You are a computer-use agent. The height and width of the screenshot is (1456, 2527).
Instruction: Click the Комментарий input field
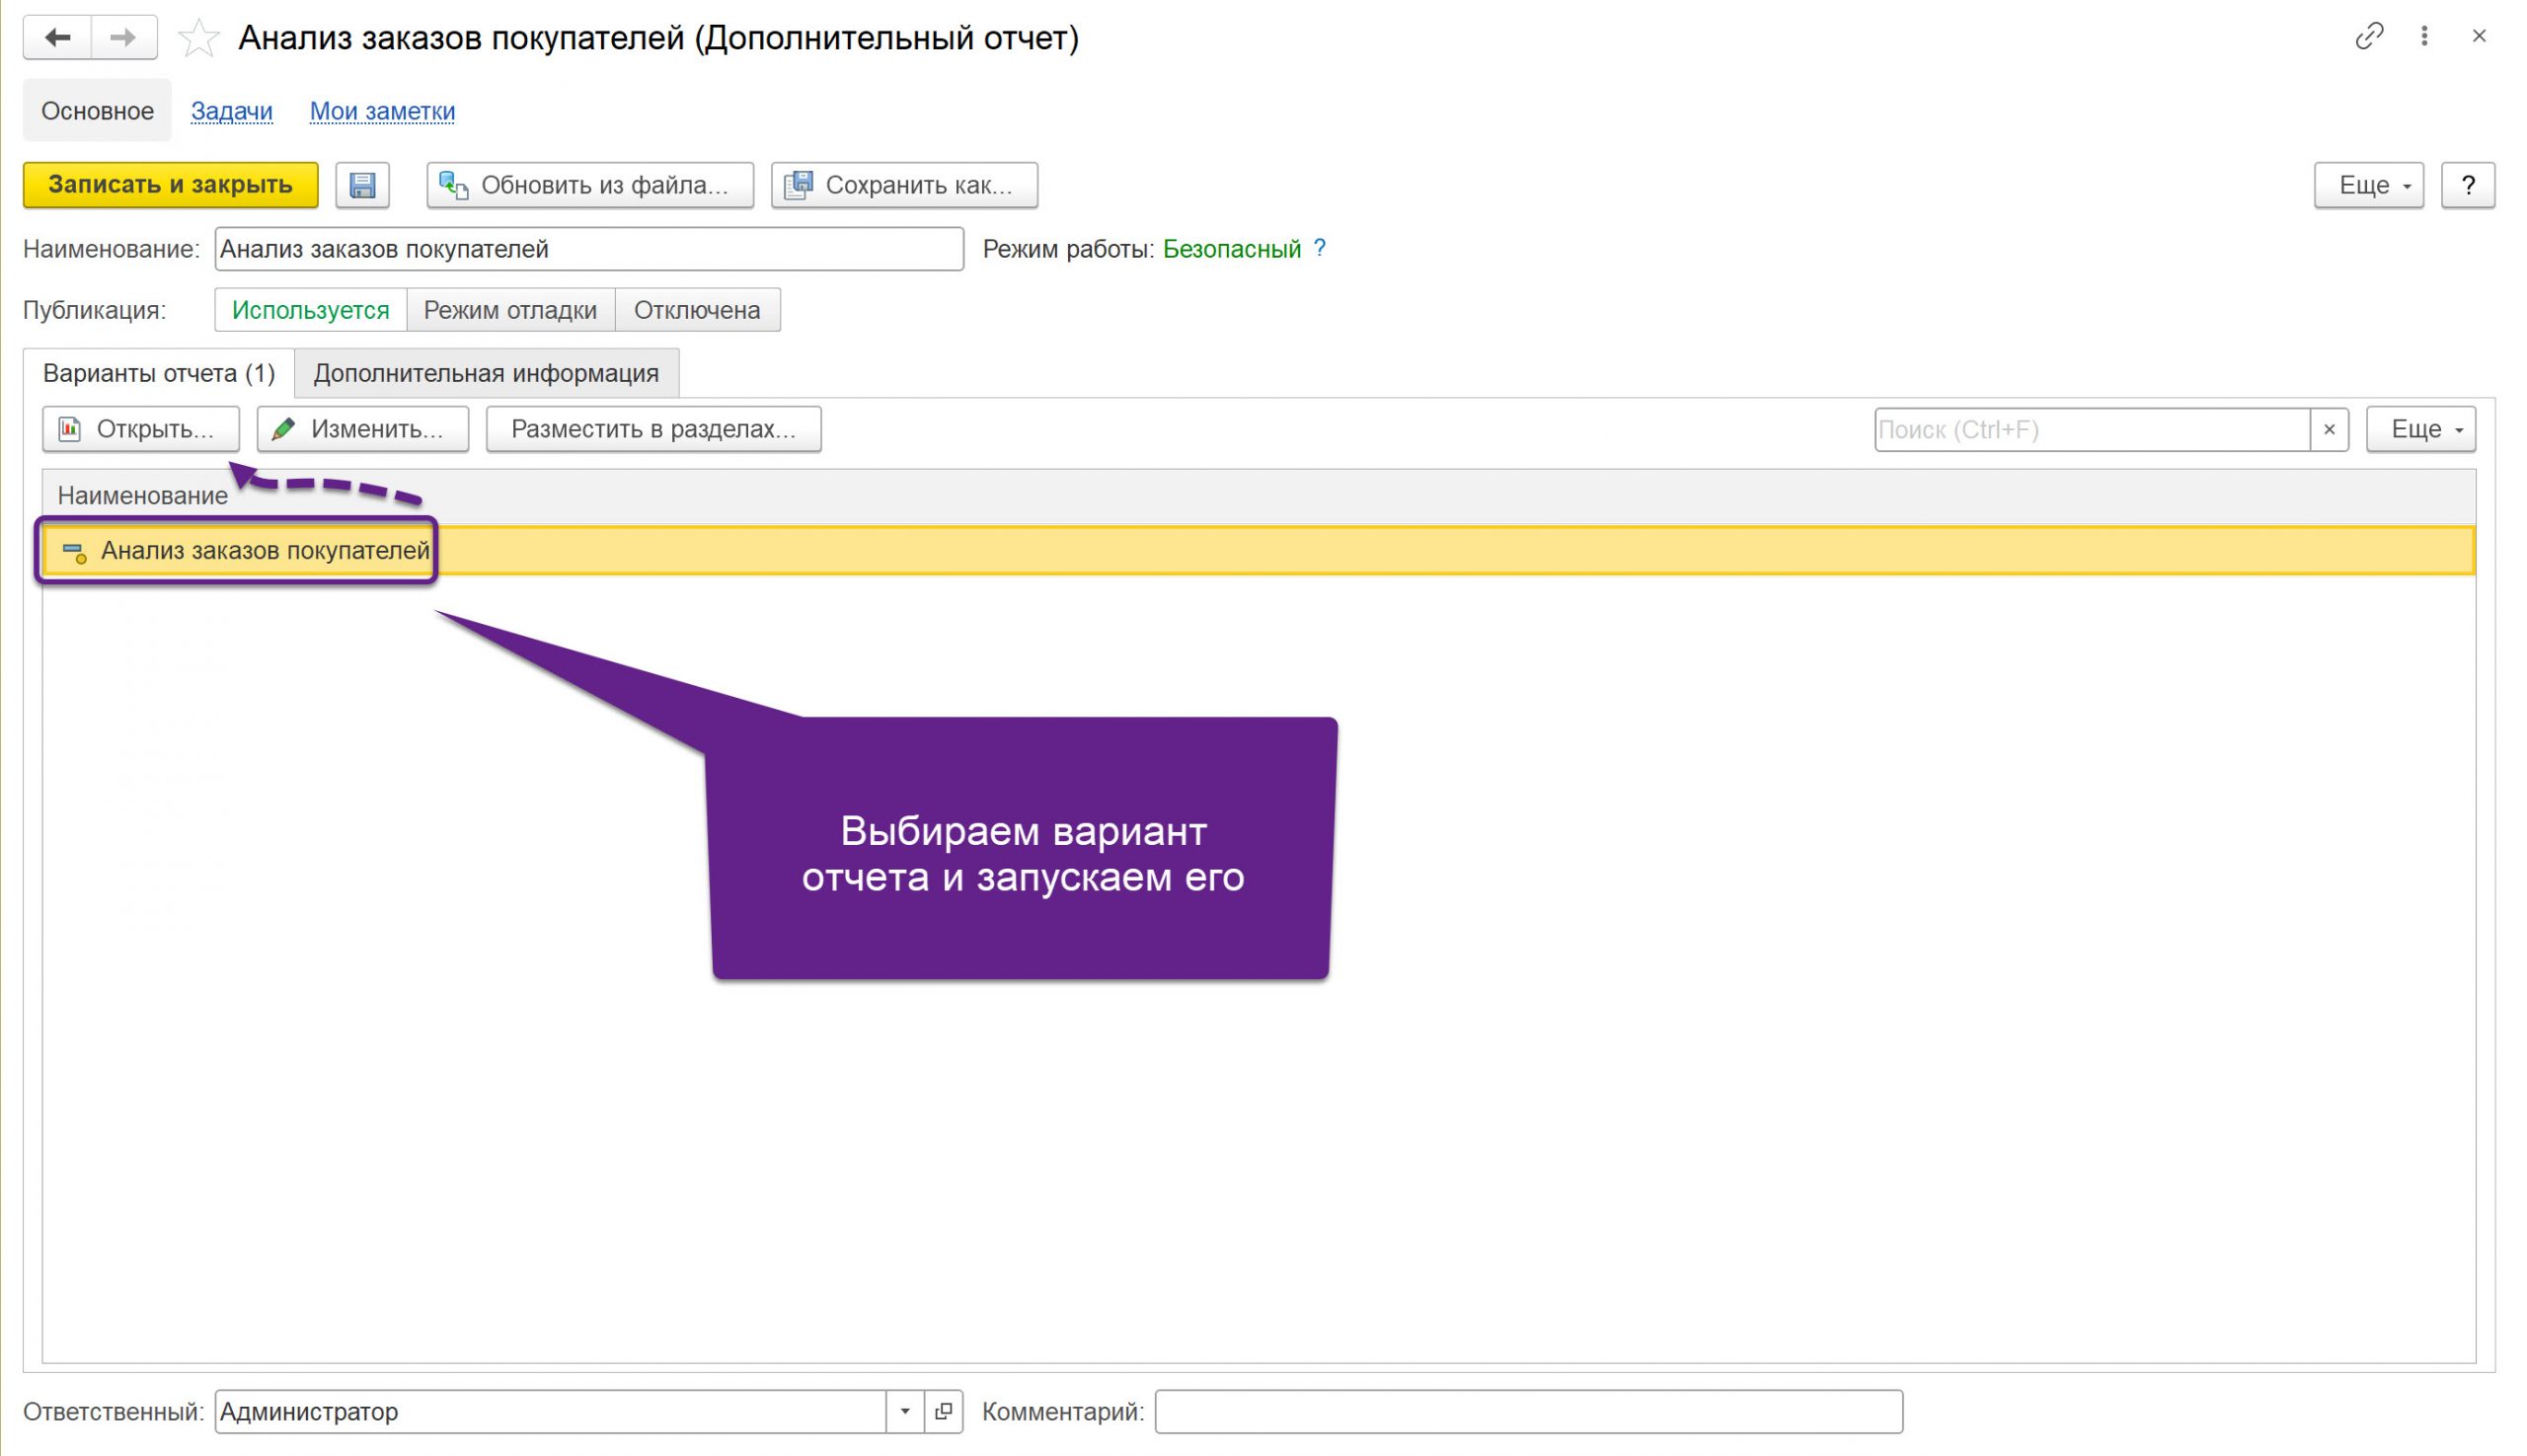pos(1528,1411)
